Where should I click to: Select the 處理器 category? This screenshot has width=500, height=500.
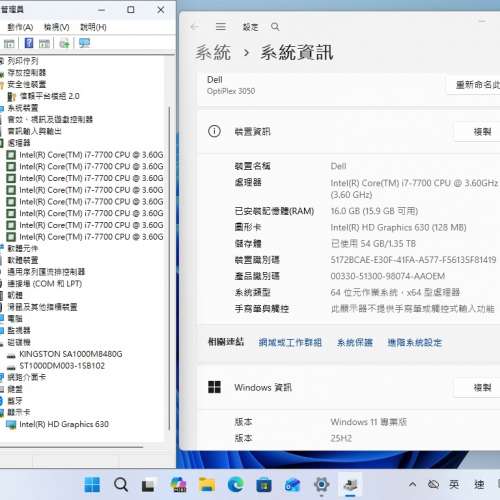tap(19, 143)
